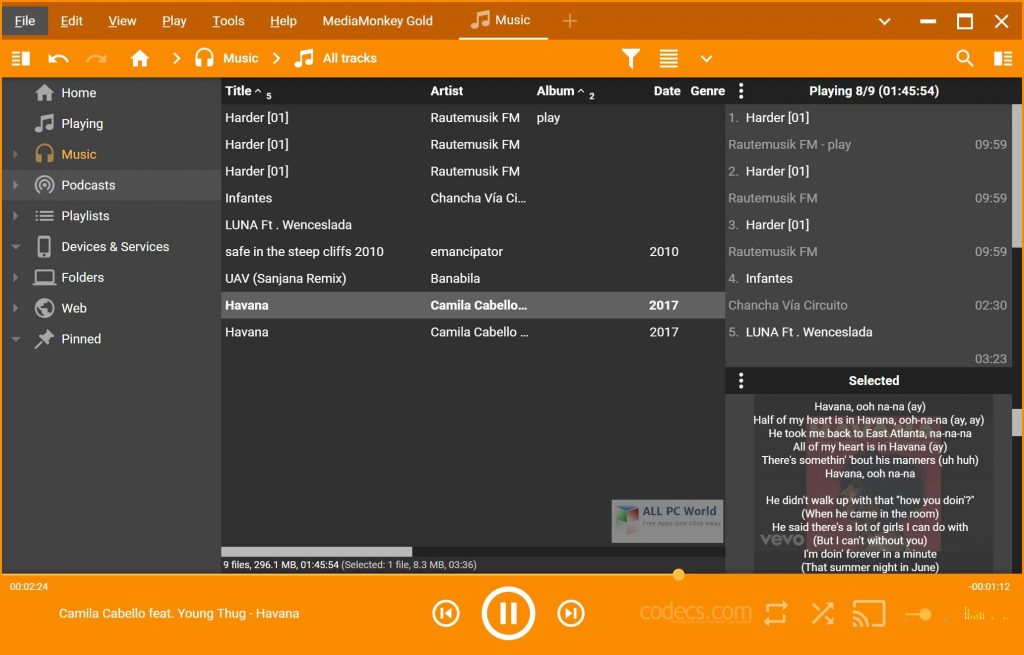
Task: Click the search magnifier icon
Action: 965,59
